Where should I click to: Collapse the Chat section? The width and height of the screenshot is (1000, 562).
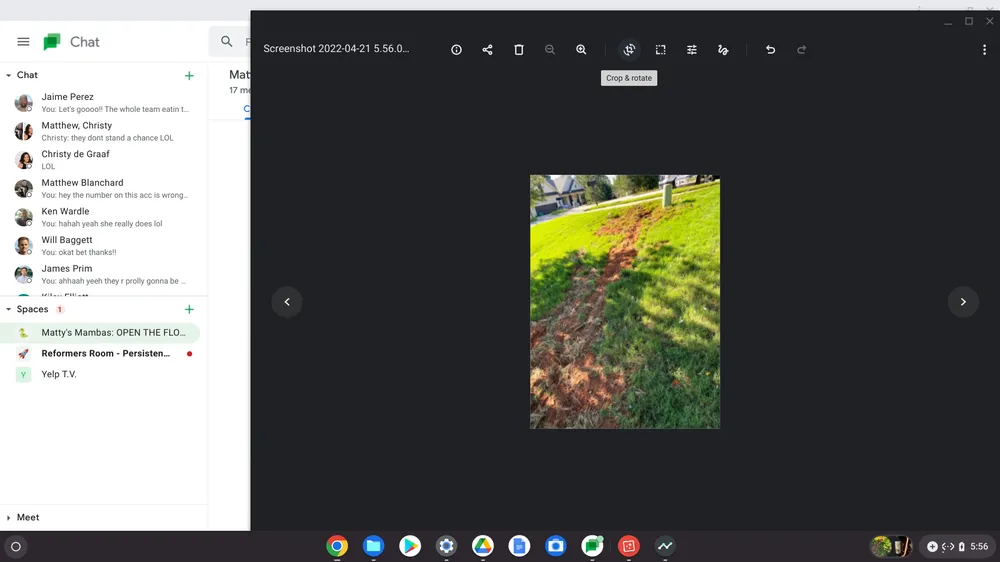[9, 75]
